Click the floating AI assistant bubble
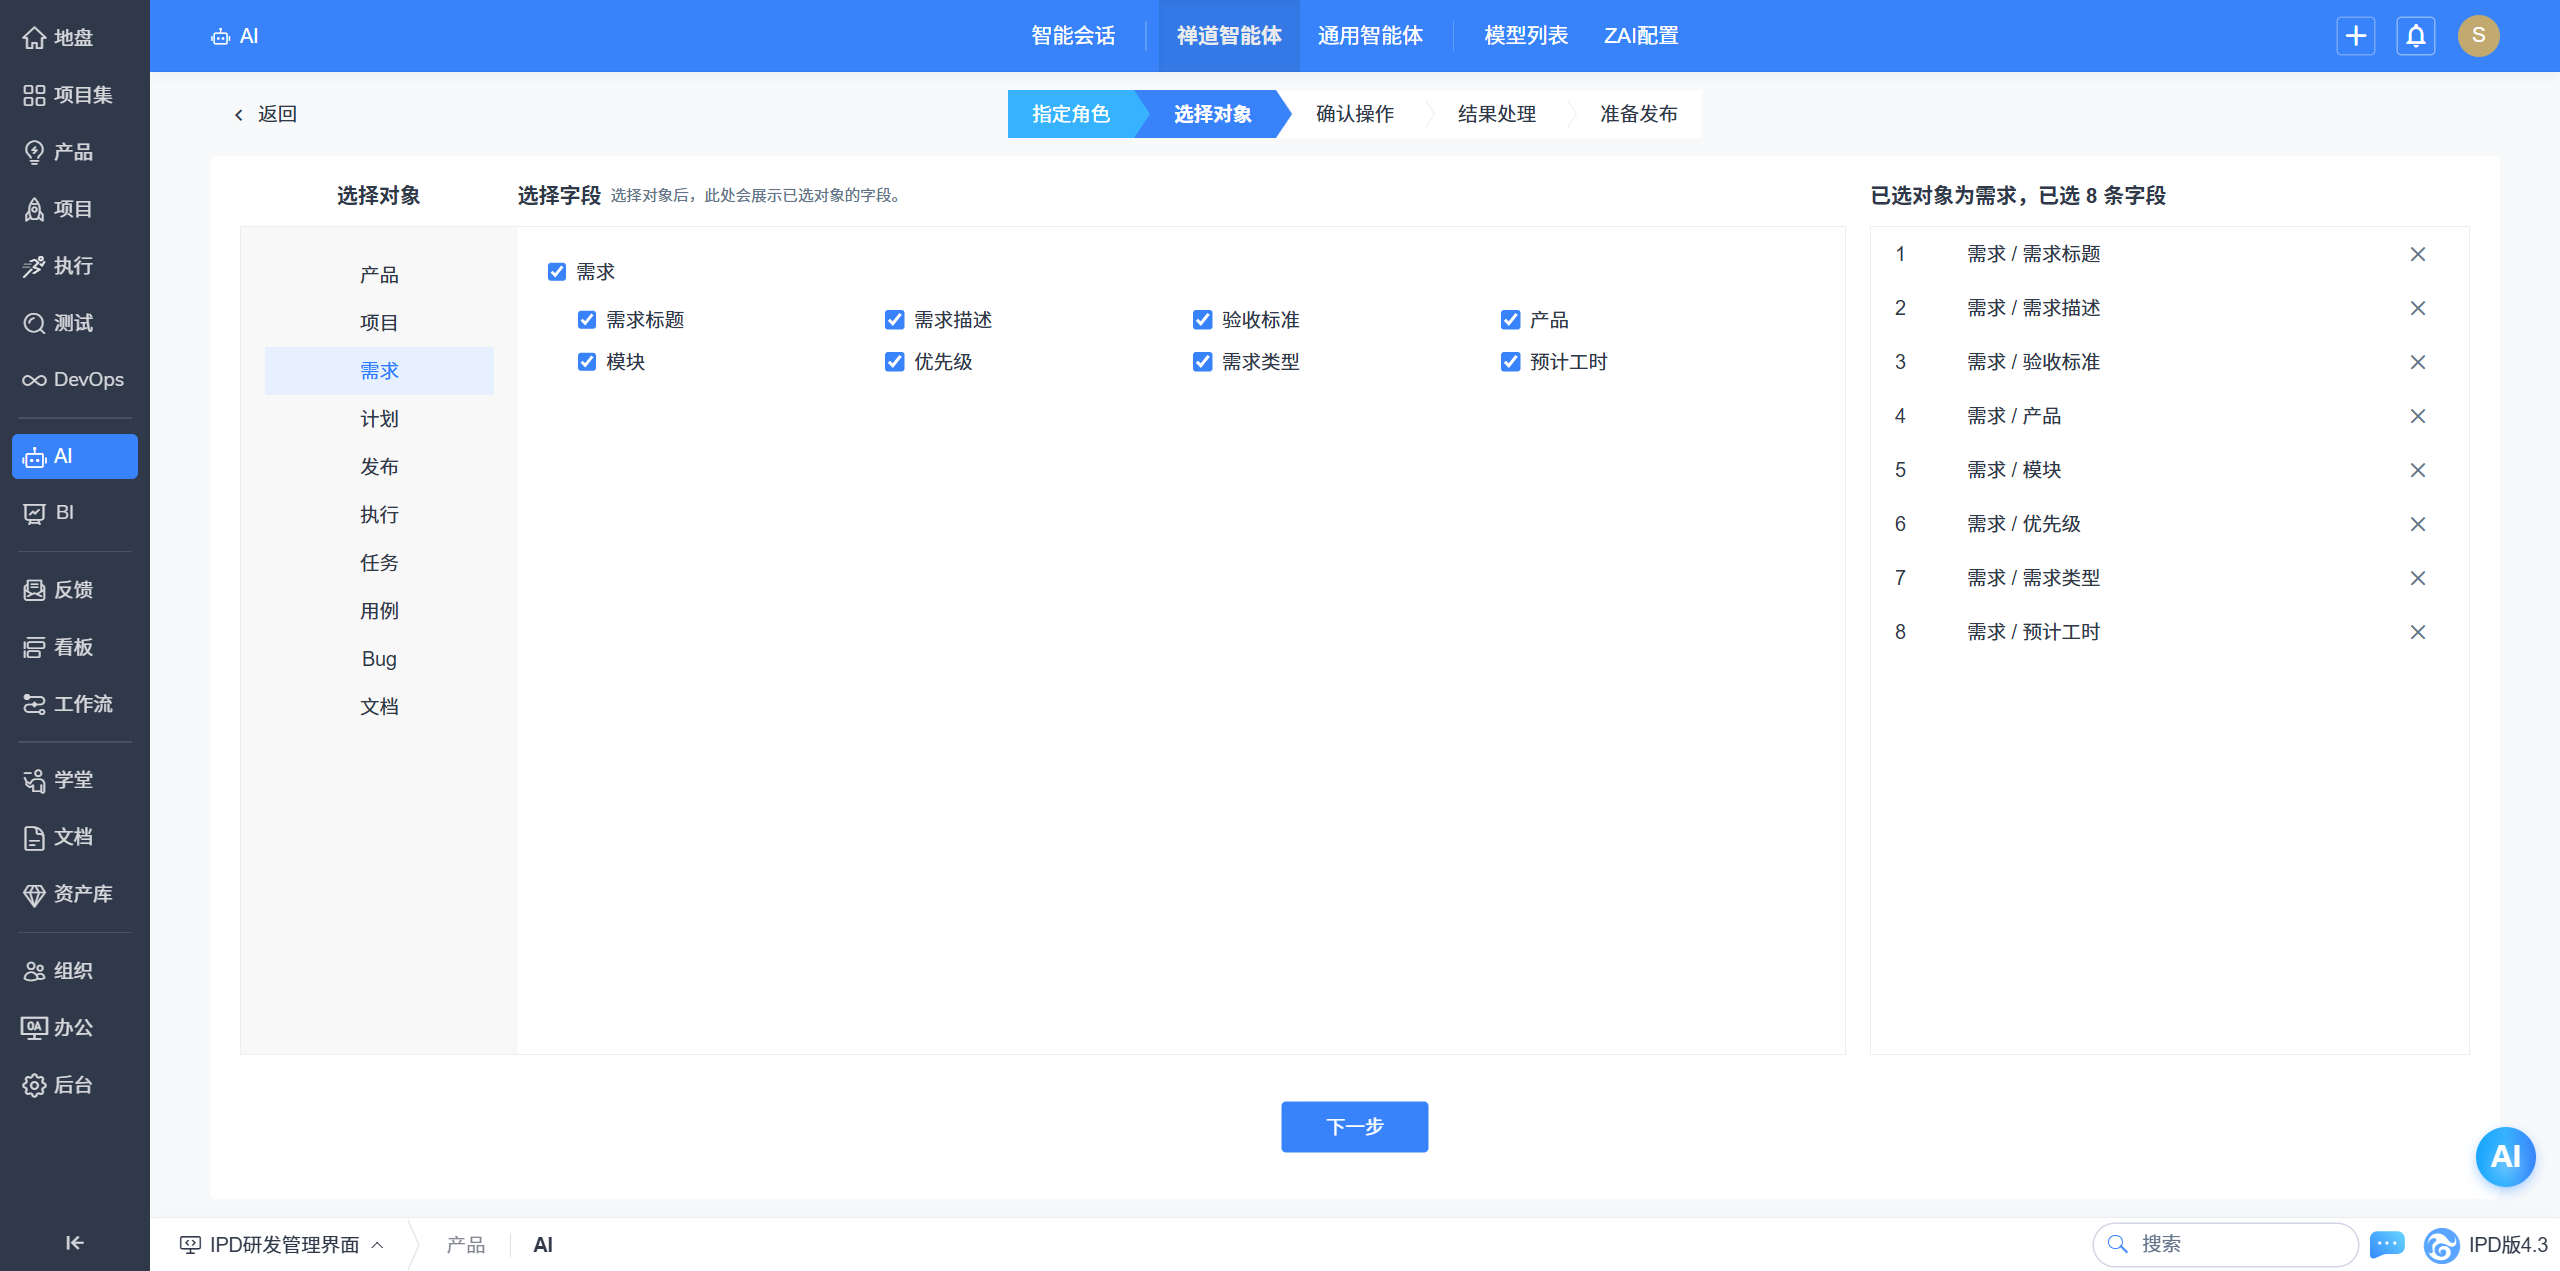This screenshot has height=1271, width=2560. click(2504, 1156)
